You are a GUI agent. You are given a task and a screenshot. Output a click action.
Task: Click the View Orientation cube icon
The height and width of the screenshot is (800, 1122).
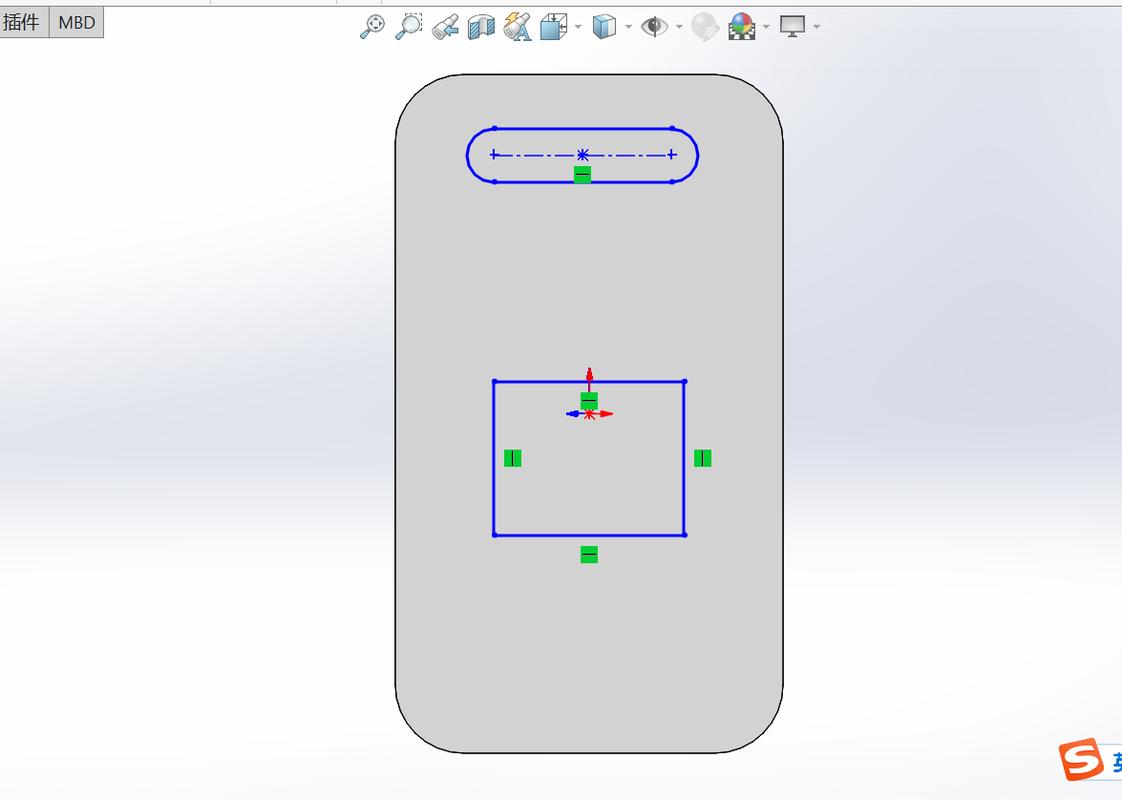coord(554,26)
